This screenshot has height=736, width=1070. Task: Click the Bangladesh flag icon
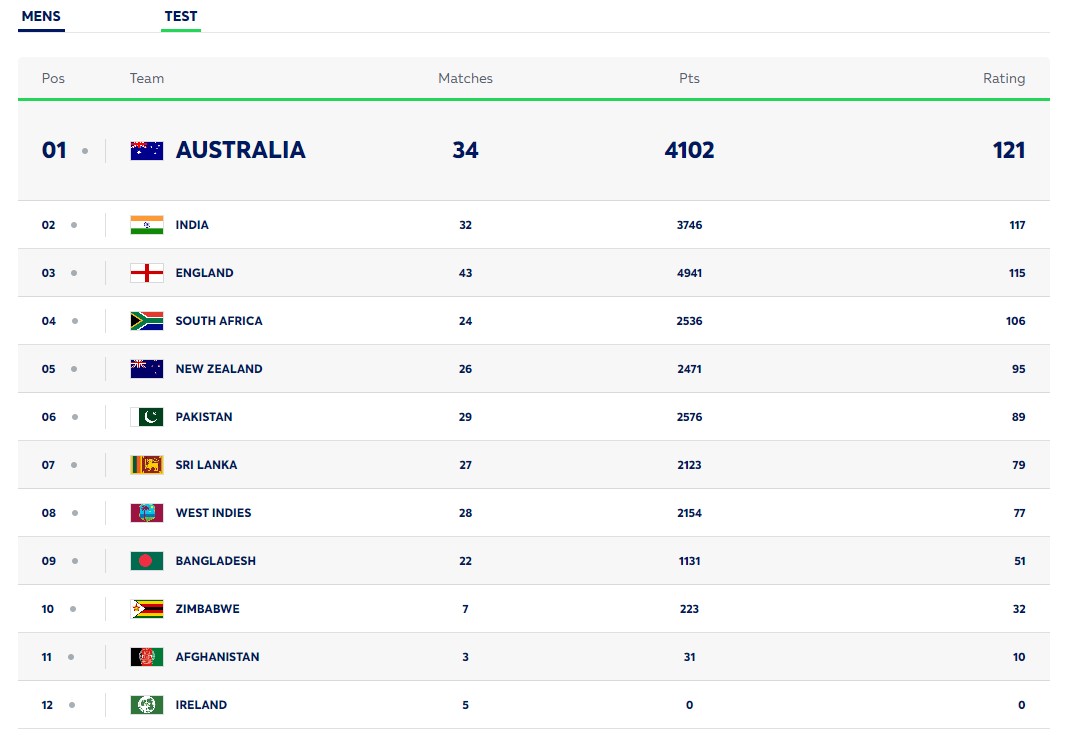click(147, 561)
